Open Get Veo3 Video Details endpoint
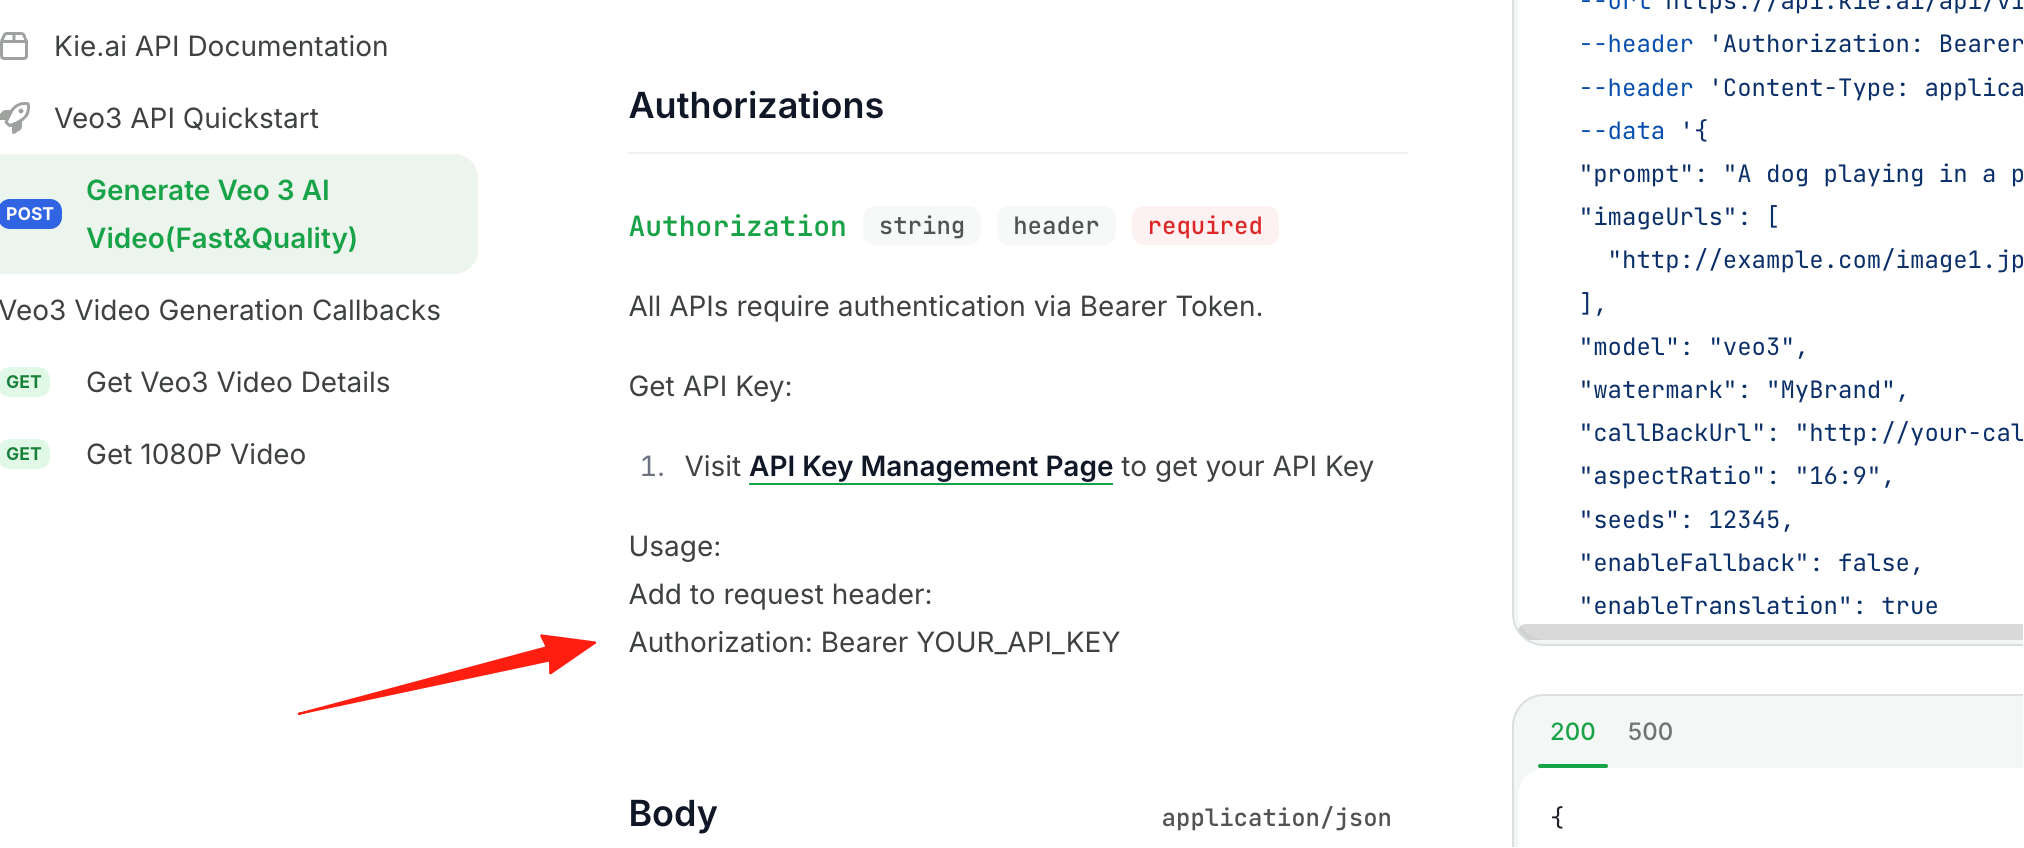The width and height of the screenshot is (2024, 848). click(x=238, y=382)
